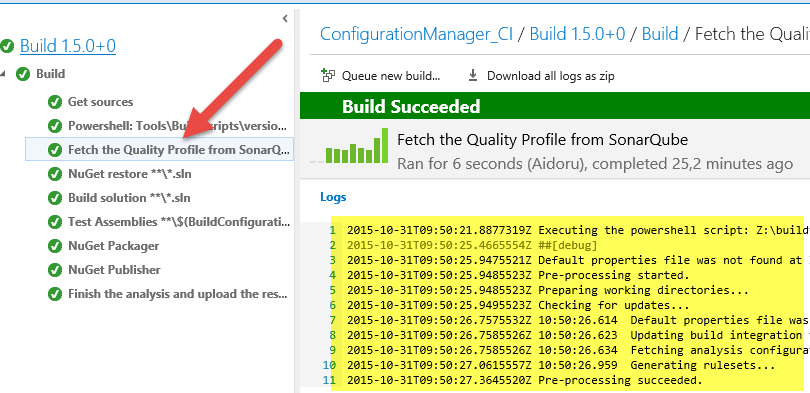The height and width of the screenshot is (393, 810).
Task: Click Download all logs as zip
Action: tap(551, 76)
